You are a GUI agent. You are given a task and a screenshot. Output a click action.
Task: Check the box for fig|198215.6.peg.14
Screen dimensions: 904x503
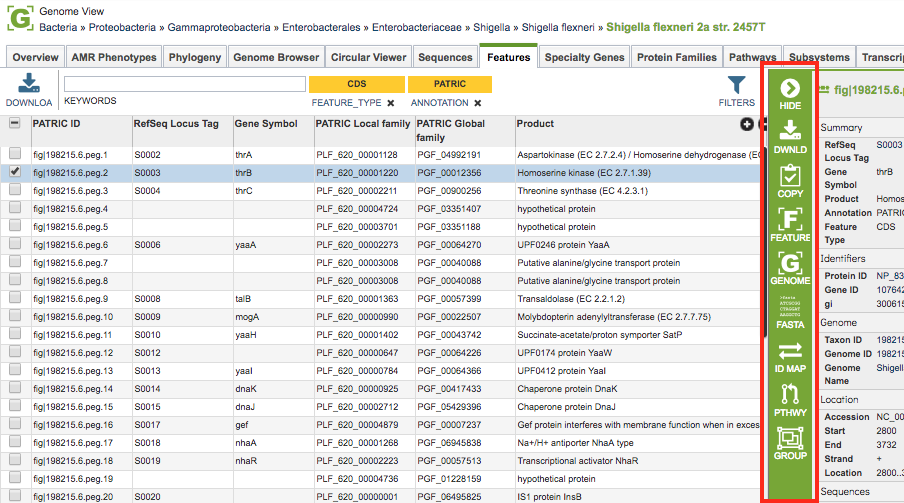coord(15,388)
